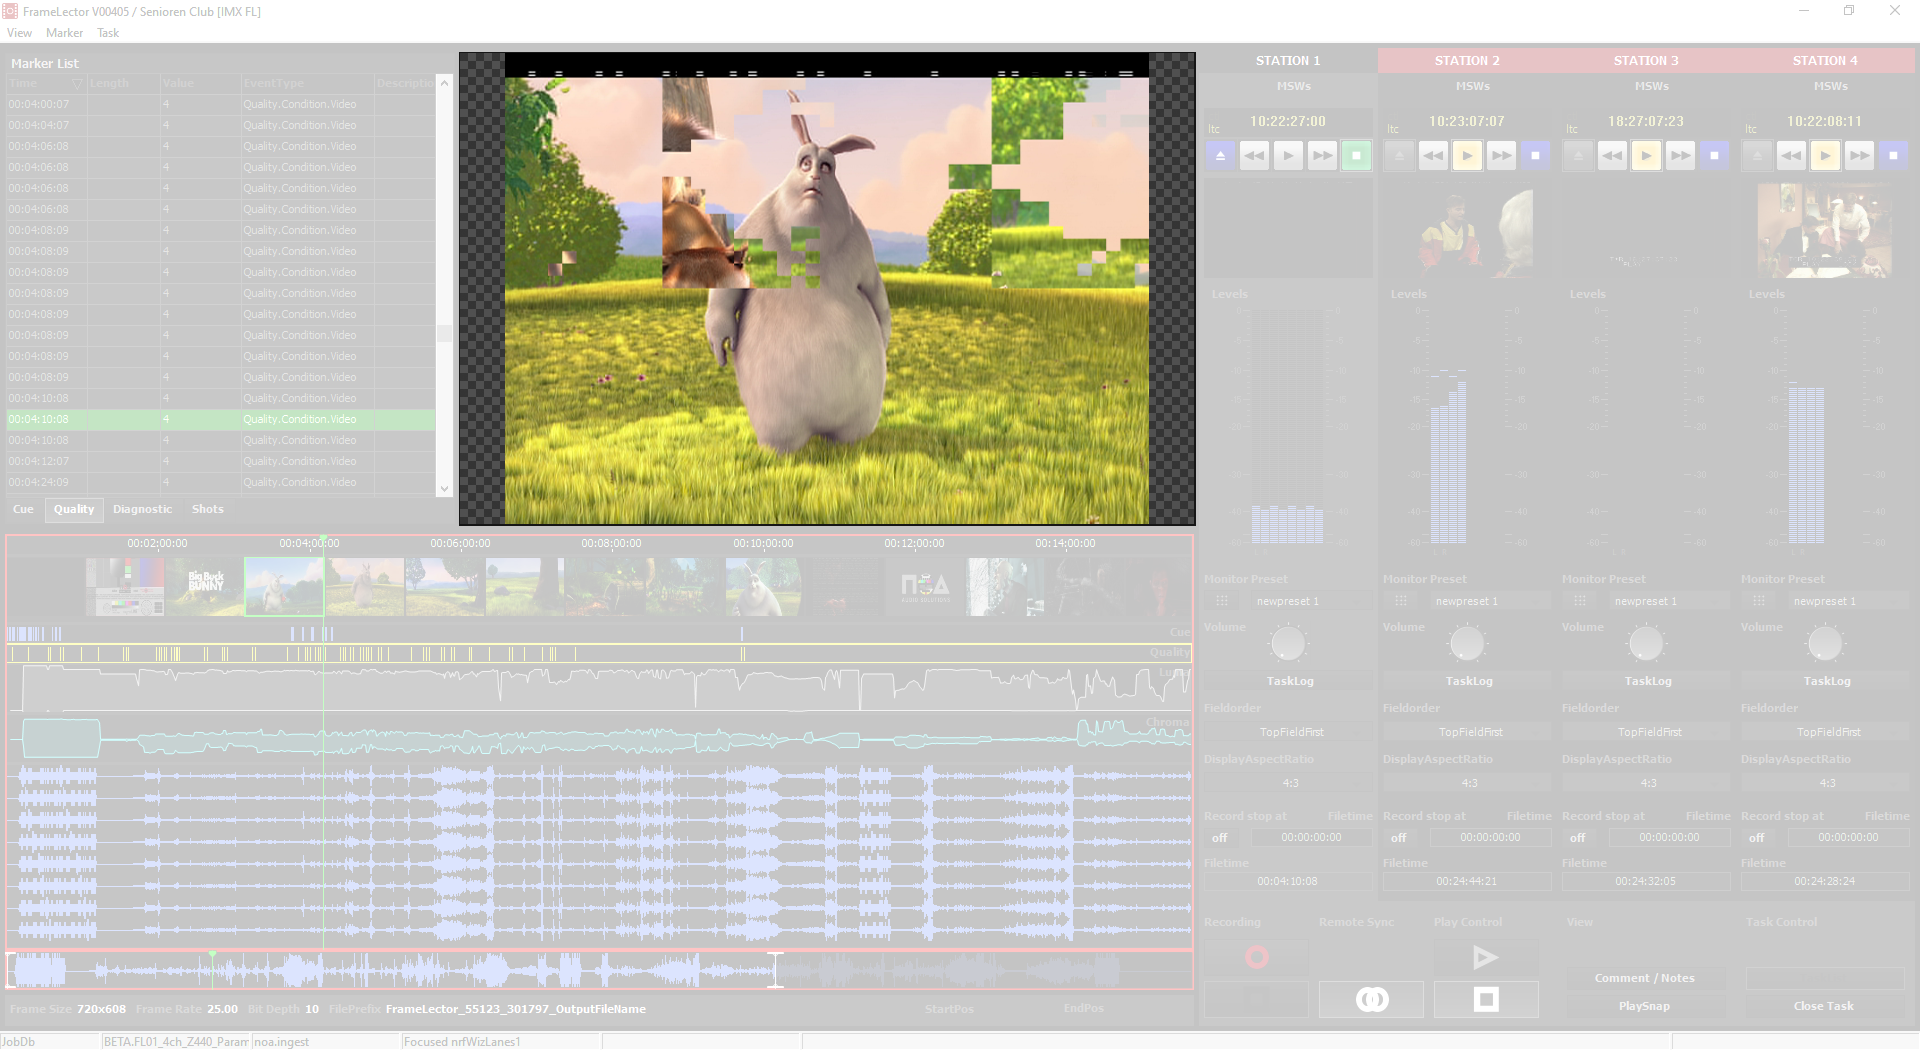Screen dimensions: 1920x1050
Task: Click Station 1 Record stop at time field
Action: (x=1311, y=838)
